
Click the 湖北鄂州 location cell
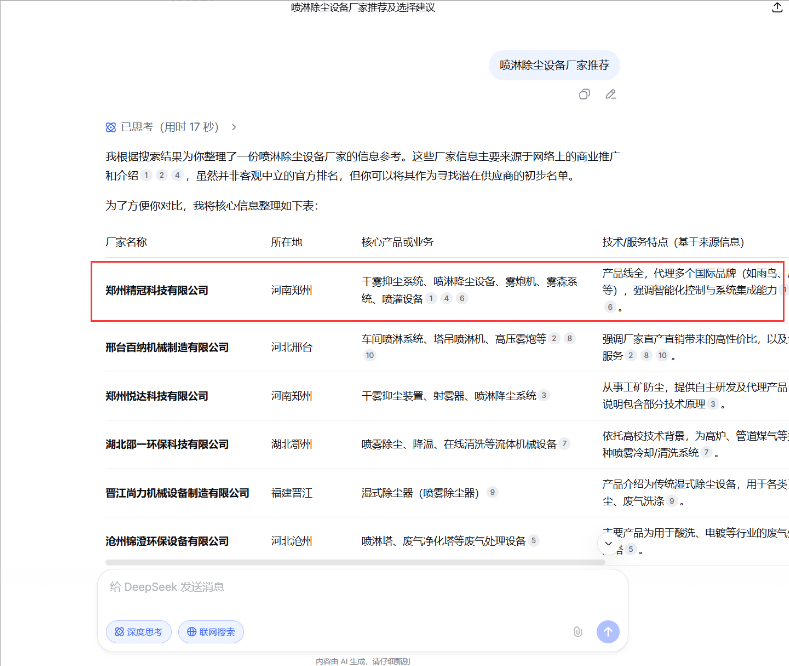pos(292,444)
